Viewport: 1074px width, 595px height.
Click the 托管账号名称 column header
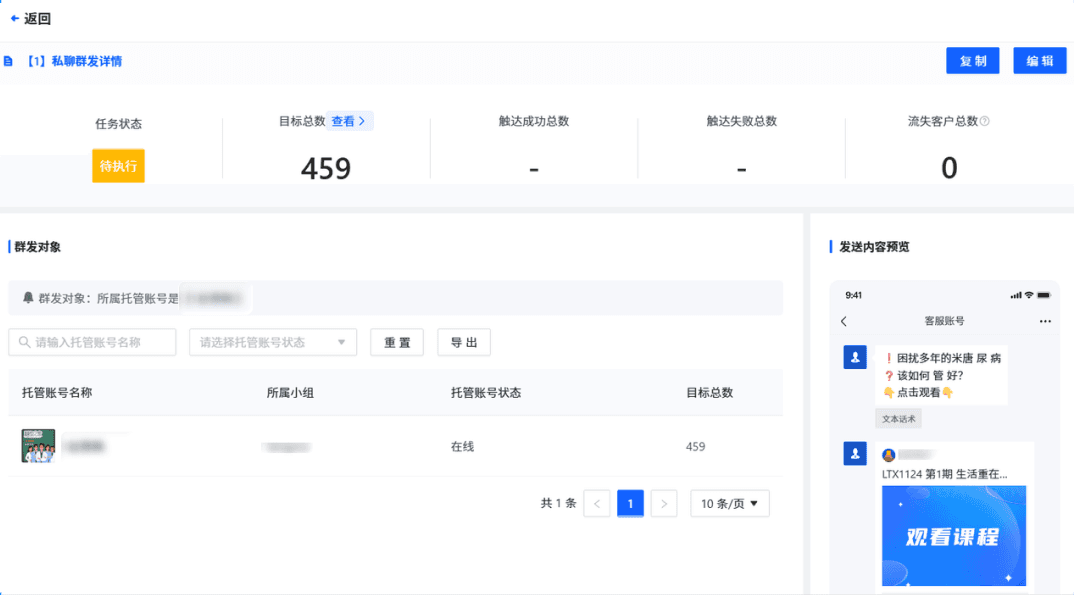tap(57, 393)
